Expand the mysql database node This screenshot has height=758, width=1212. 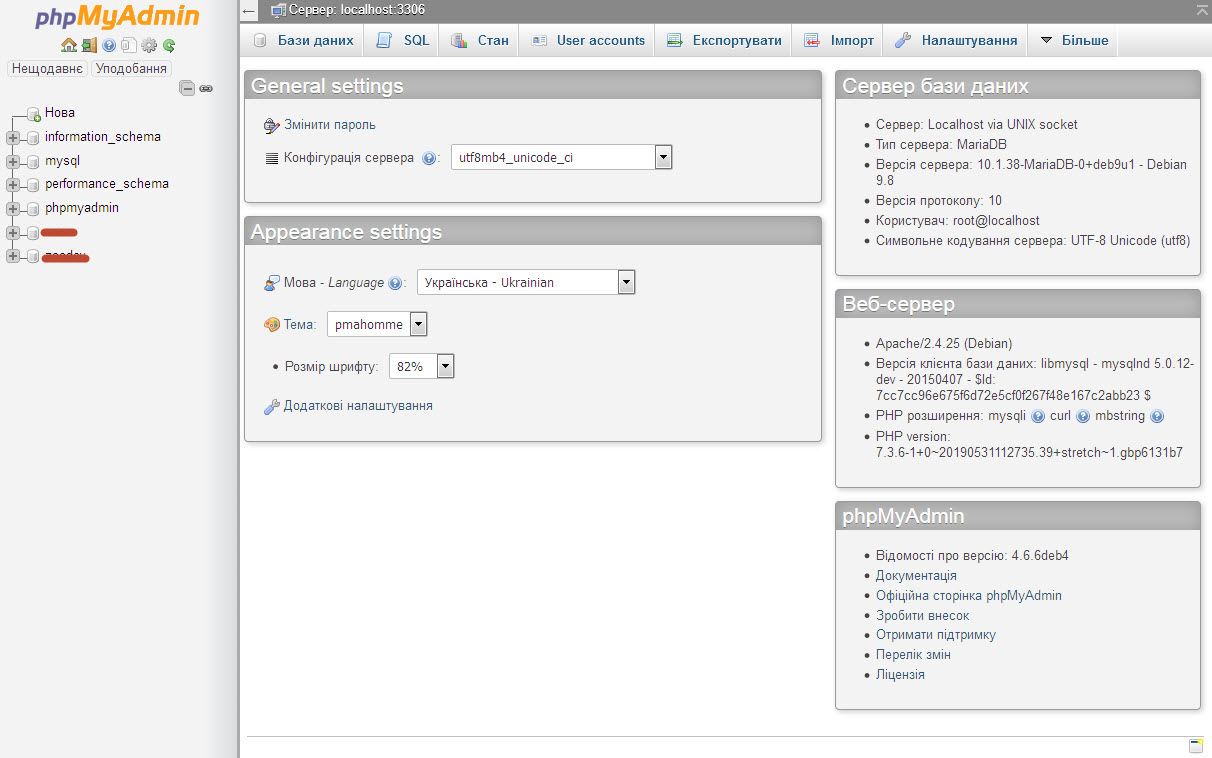pos(13,161)
